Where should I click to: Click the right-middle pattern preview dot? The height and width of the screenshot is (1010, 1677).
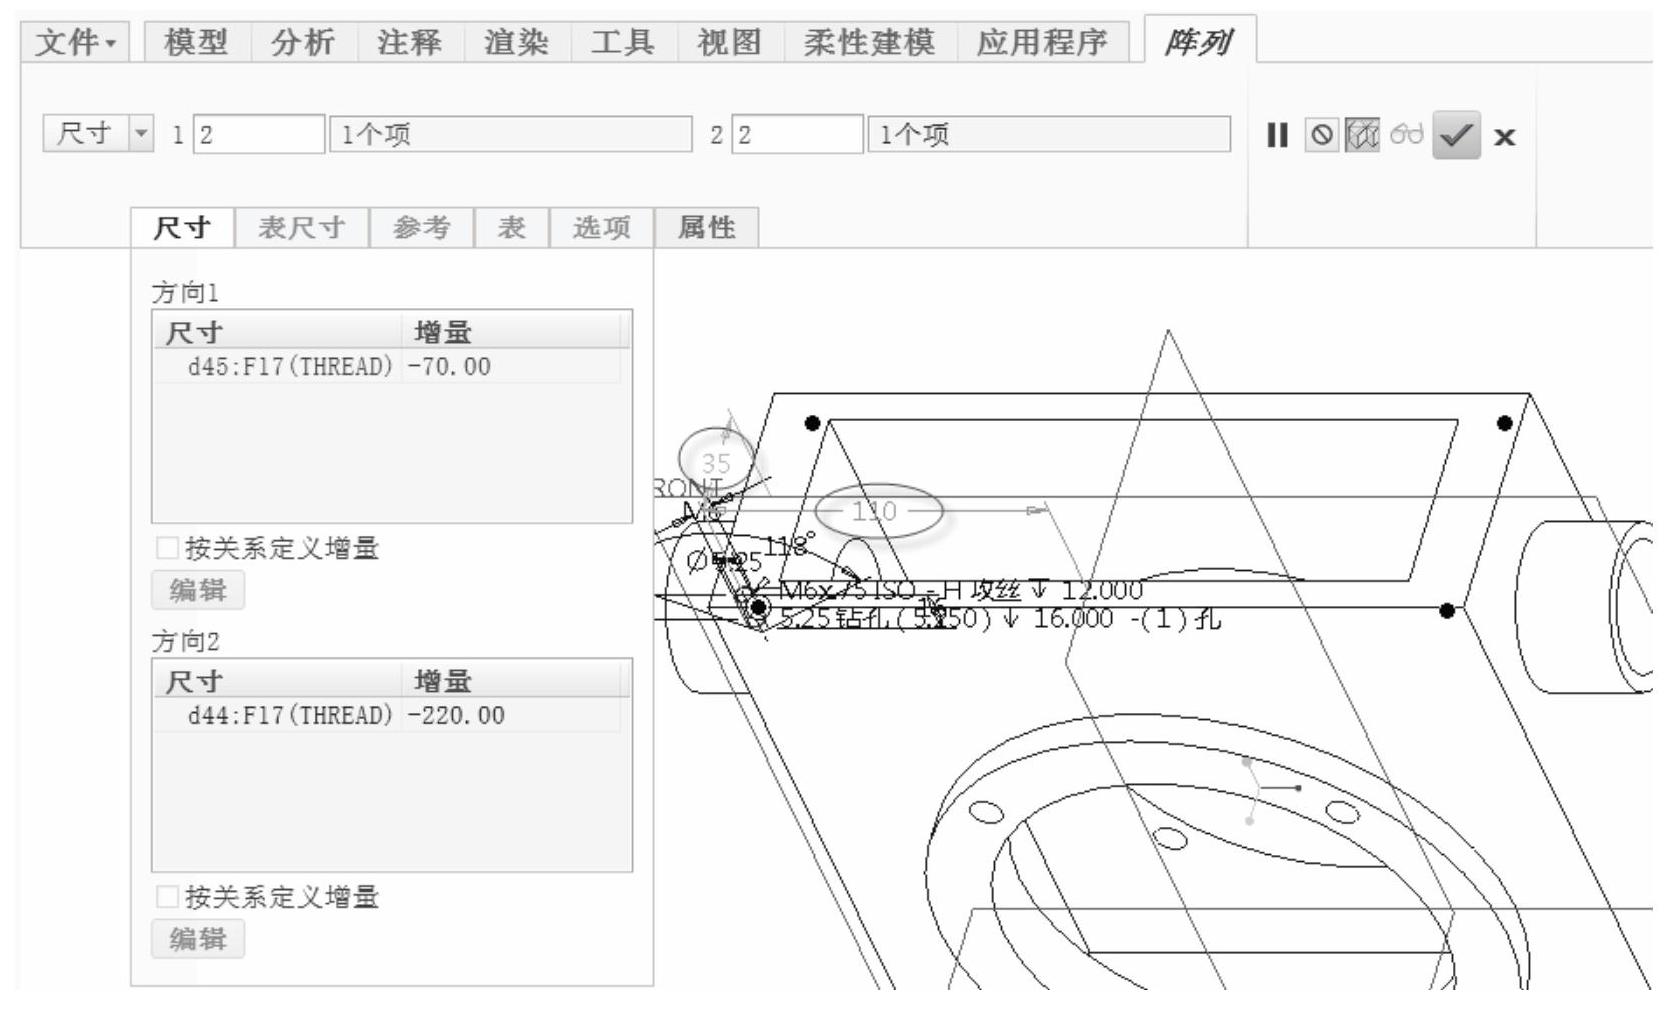tap(1447, 610)
